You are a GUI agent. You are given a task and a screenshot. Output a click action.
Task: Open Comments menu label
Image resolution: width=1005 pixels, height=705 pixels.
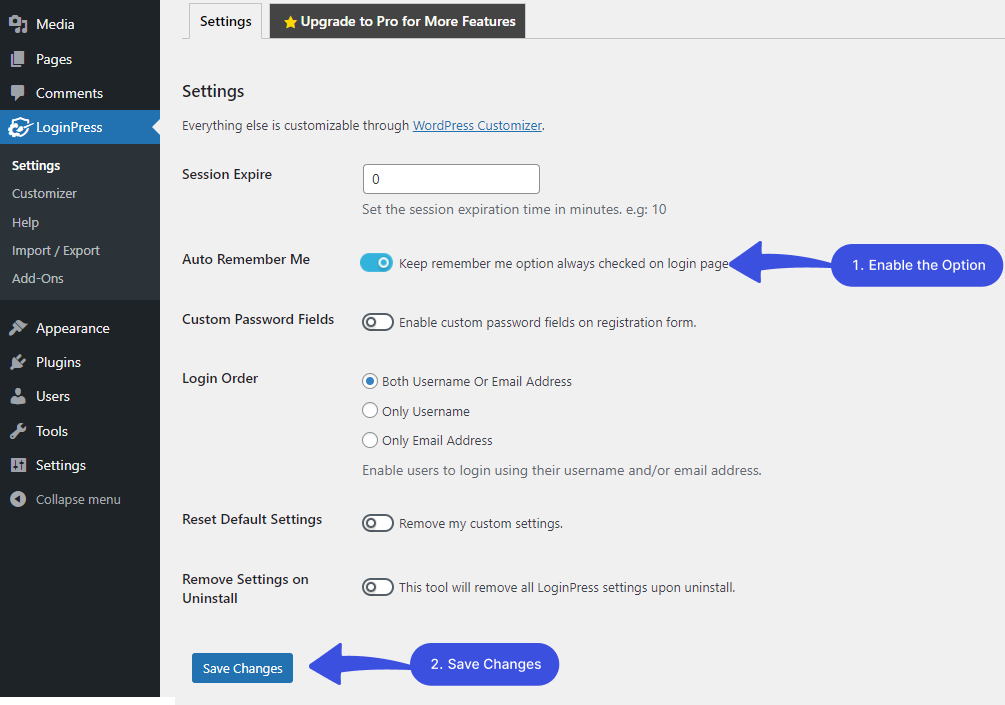69,93
